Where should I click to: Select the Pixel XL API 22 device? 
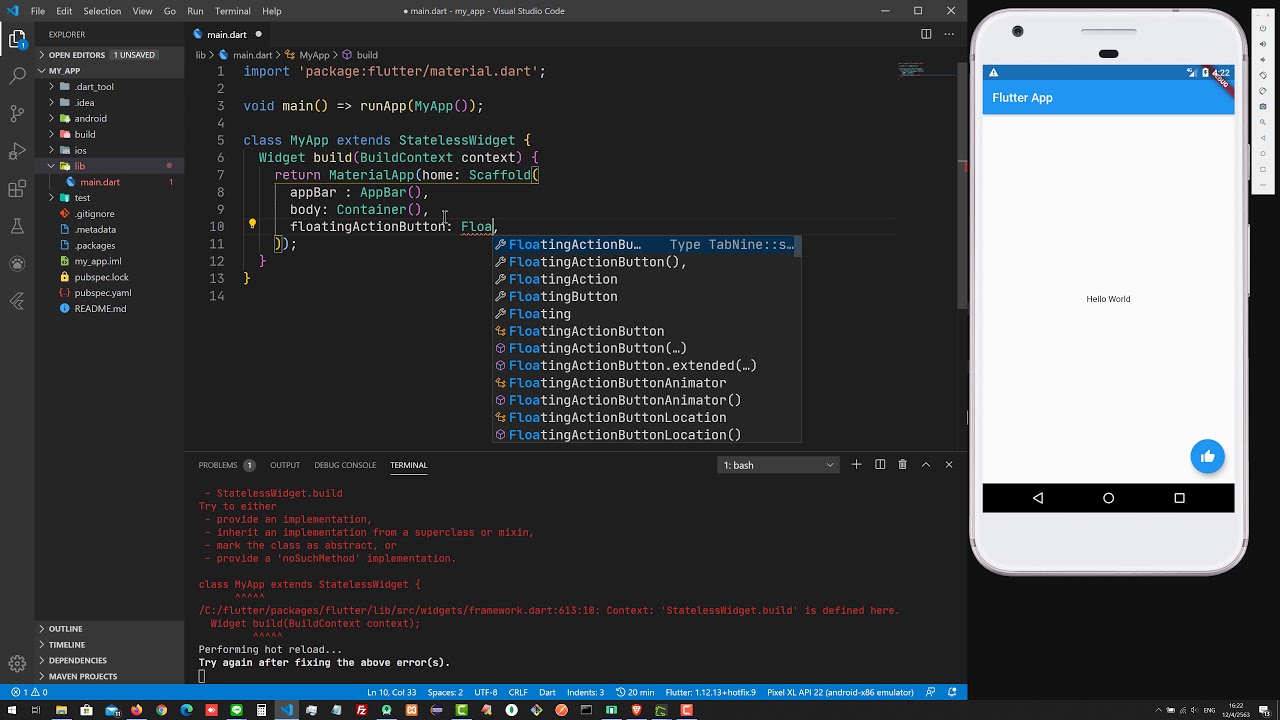click(840, 692)
